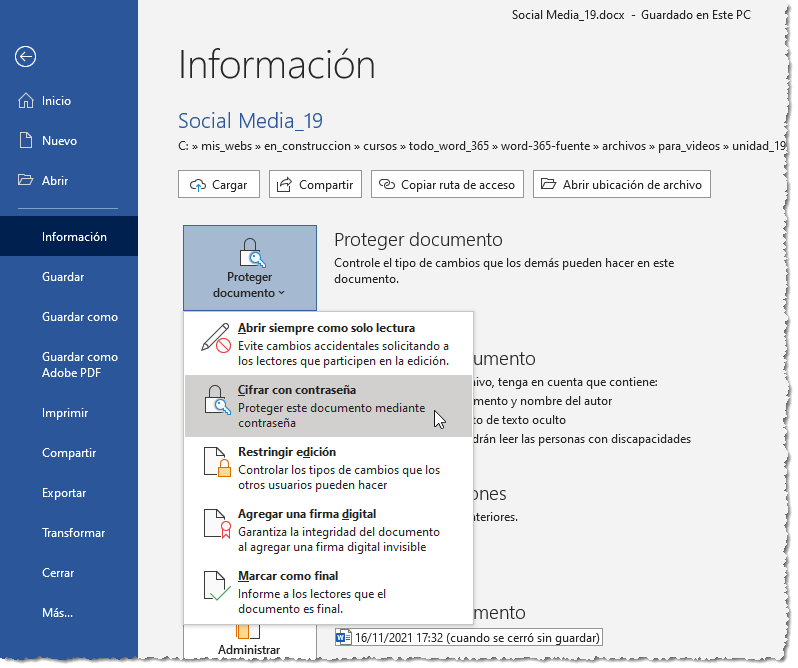Click the share arrow icon in Compartir
This screenshot has height=668, width=798.
284,185
